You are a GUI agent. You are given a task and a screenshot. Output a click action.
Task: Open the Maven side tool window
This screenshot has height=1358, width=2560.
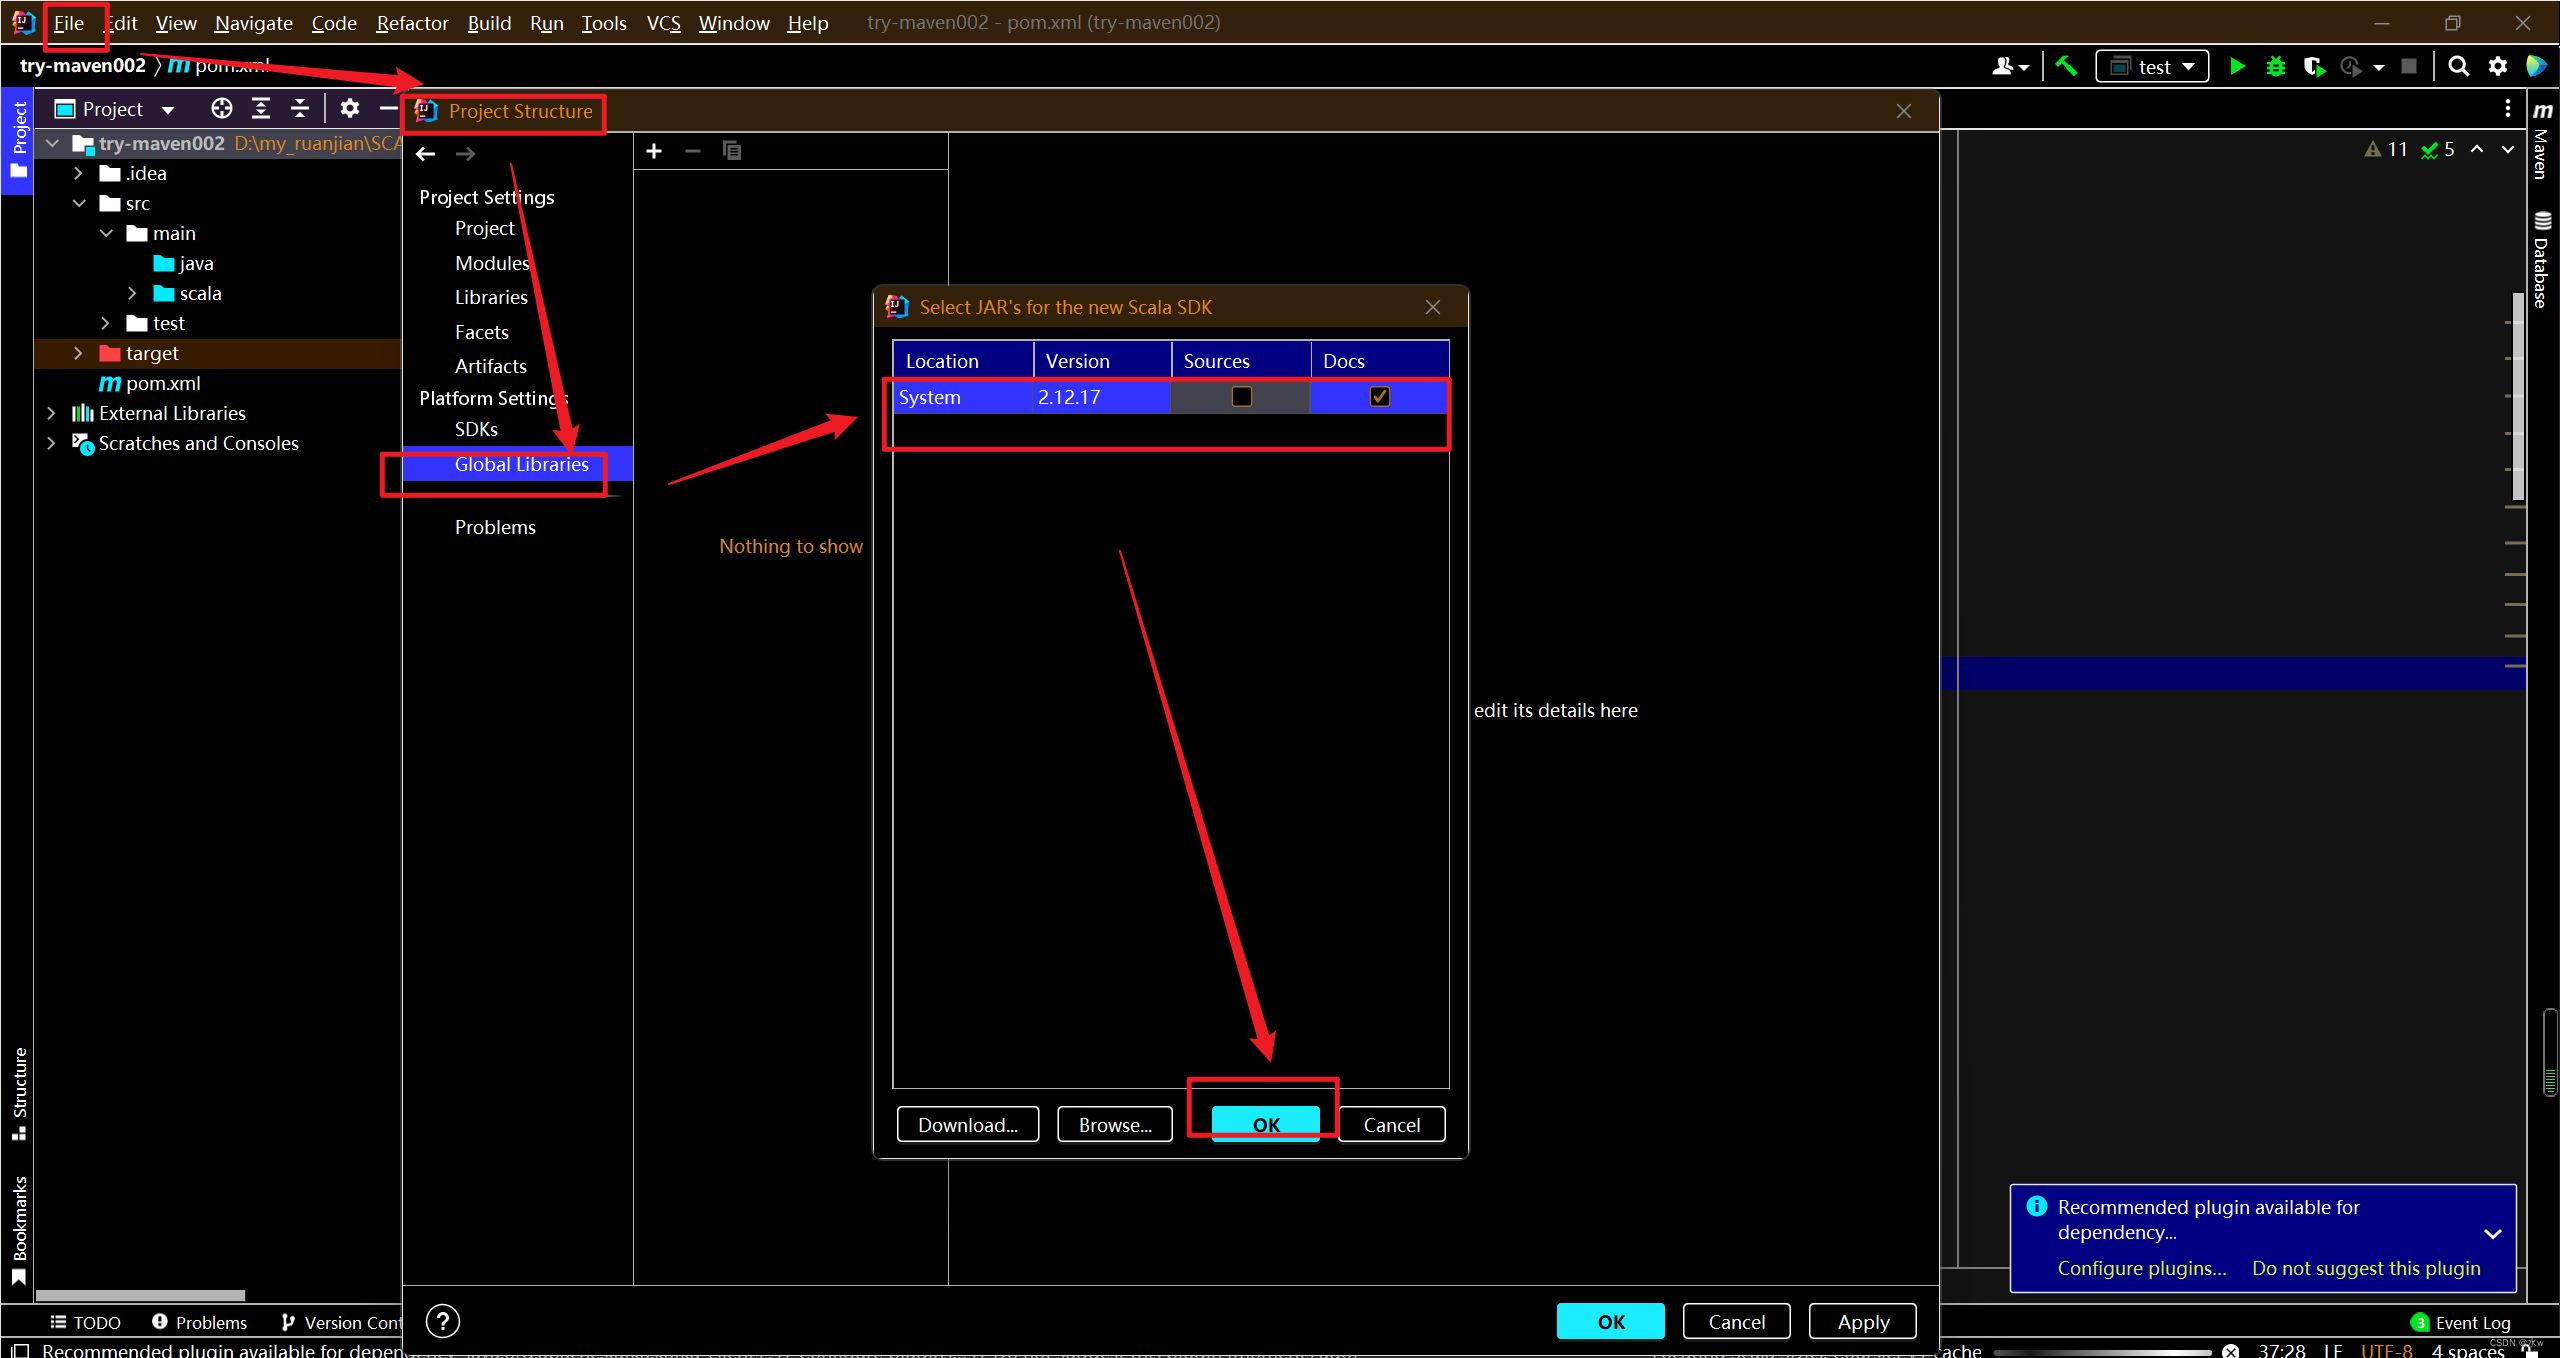[2542, 140]
